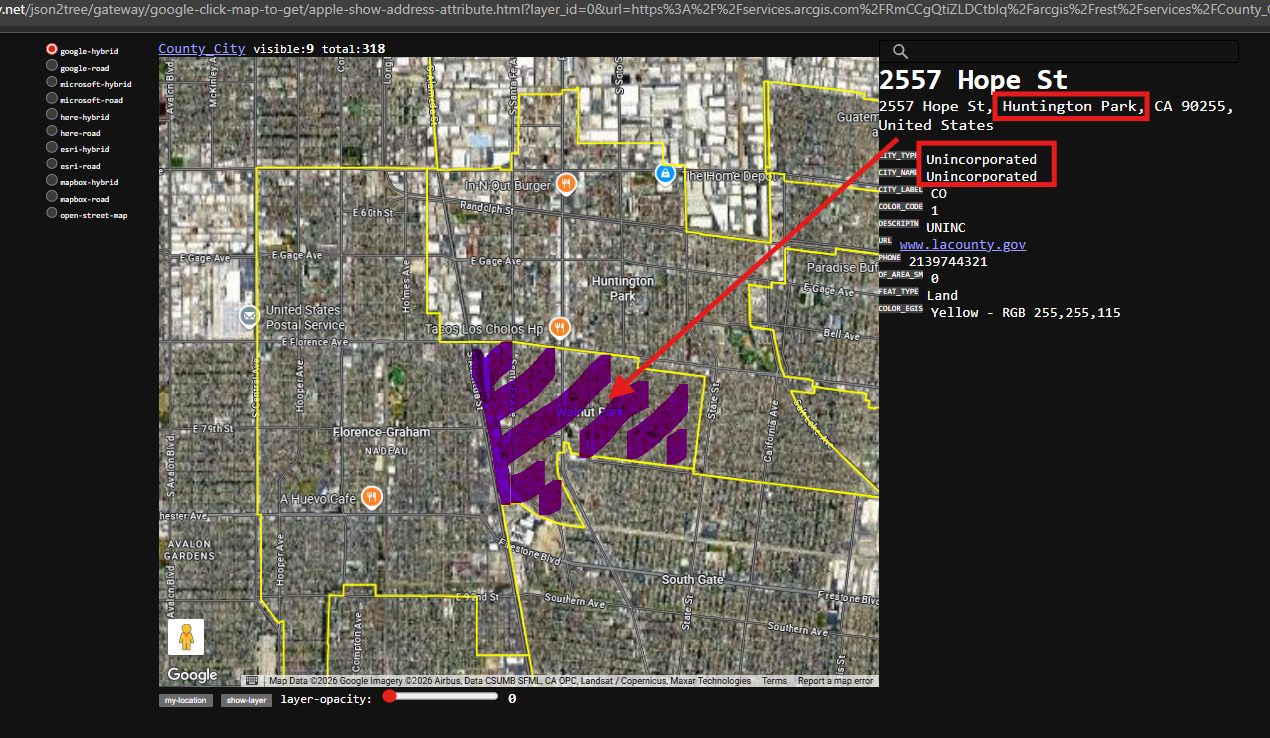Choose the esri-hybrid basemap radio button

(x=52, y=148)
